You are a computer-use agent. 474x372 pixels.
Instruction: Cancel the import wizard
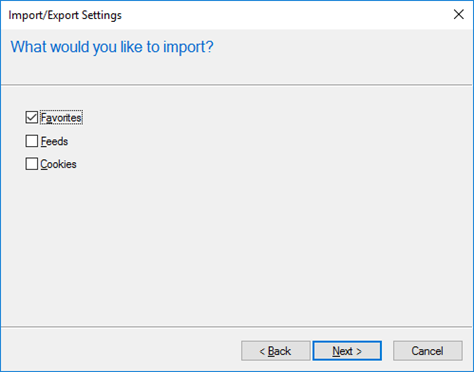pyautogui.click(x=428, y=351)
